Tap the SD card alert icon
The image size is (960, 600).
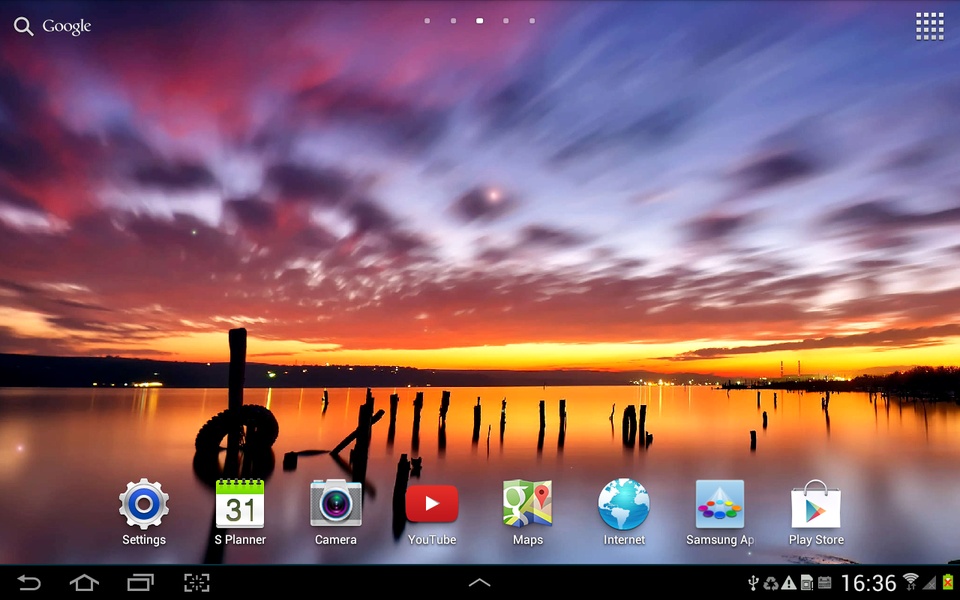807,583
